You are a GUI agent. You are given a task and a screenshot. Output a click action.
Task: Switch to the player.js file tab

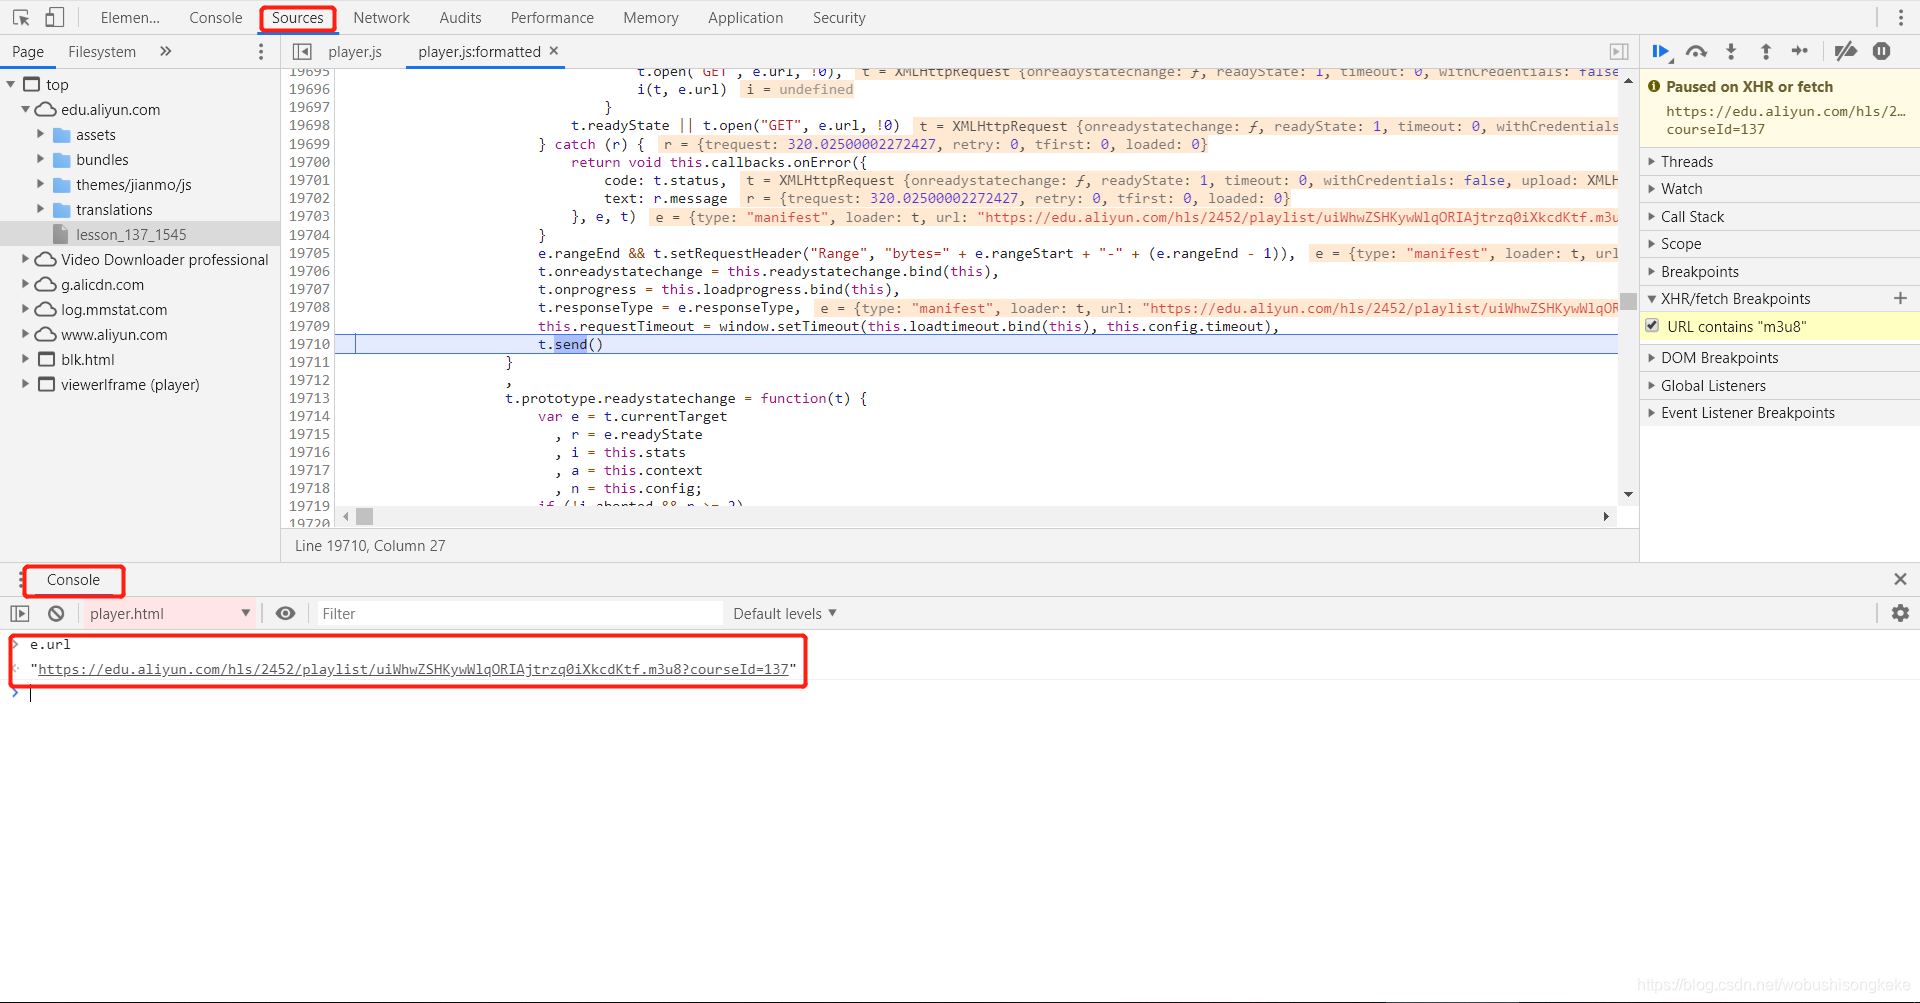(355, 51)
